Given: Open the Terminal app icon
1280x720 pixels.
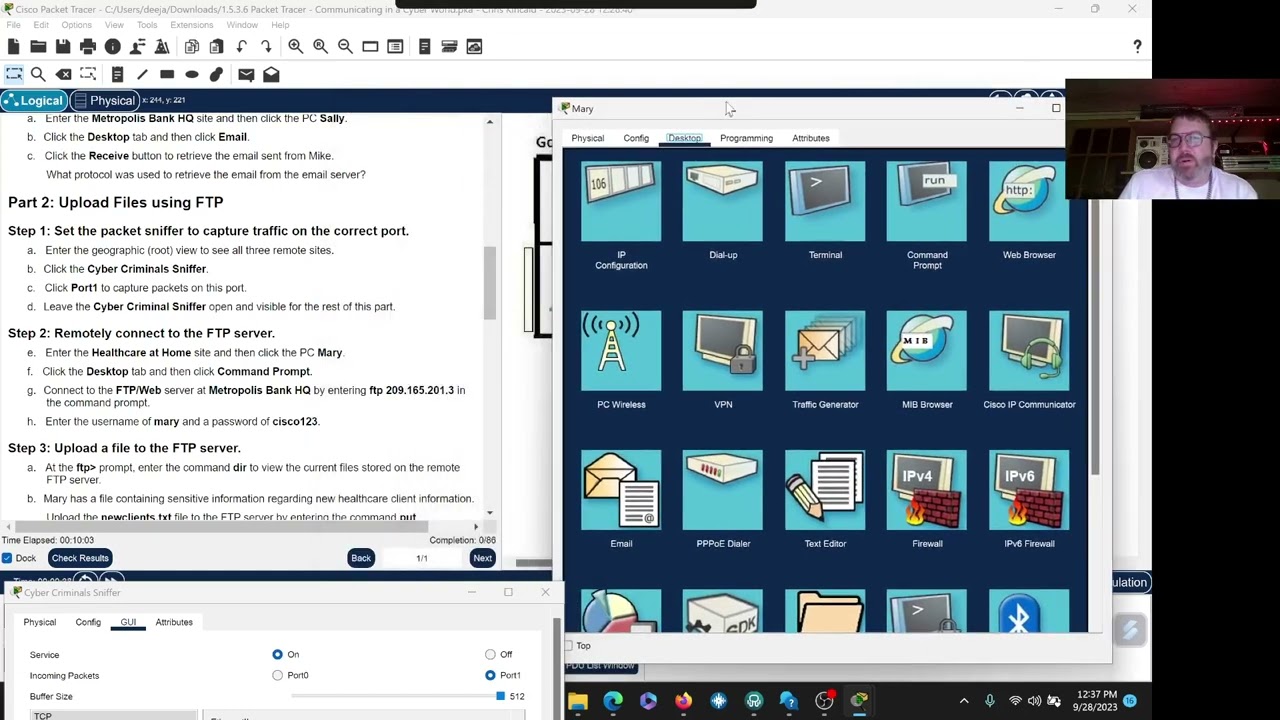Looking at the screenshot, I should [825, 202].
